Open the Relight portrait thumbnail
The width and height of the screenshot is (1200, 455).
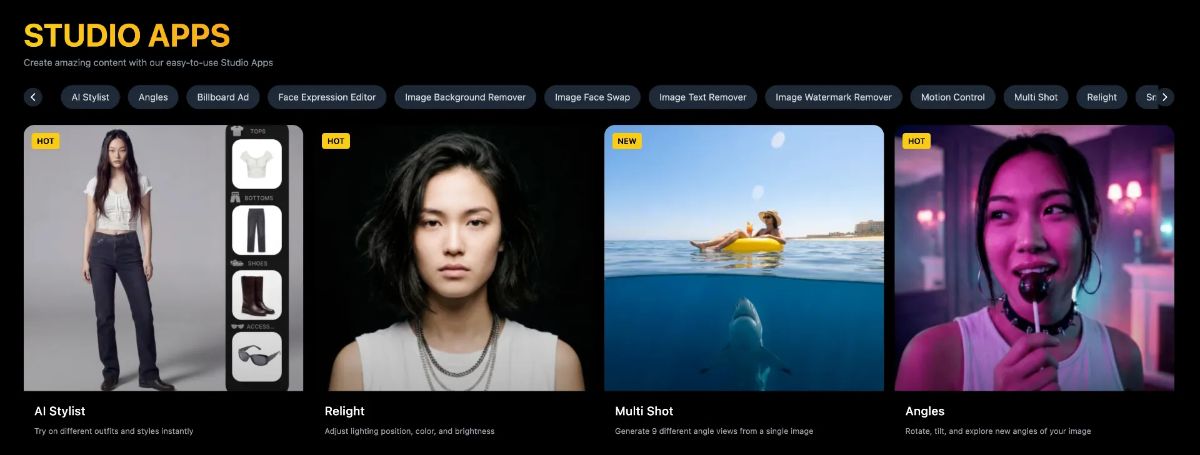pos(454,258)
